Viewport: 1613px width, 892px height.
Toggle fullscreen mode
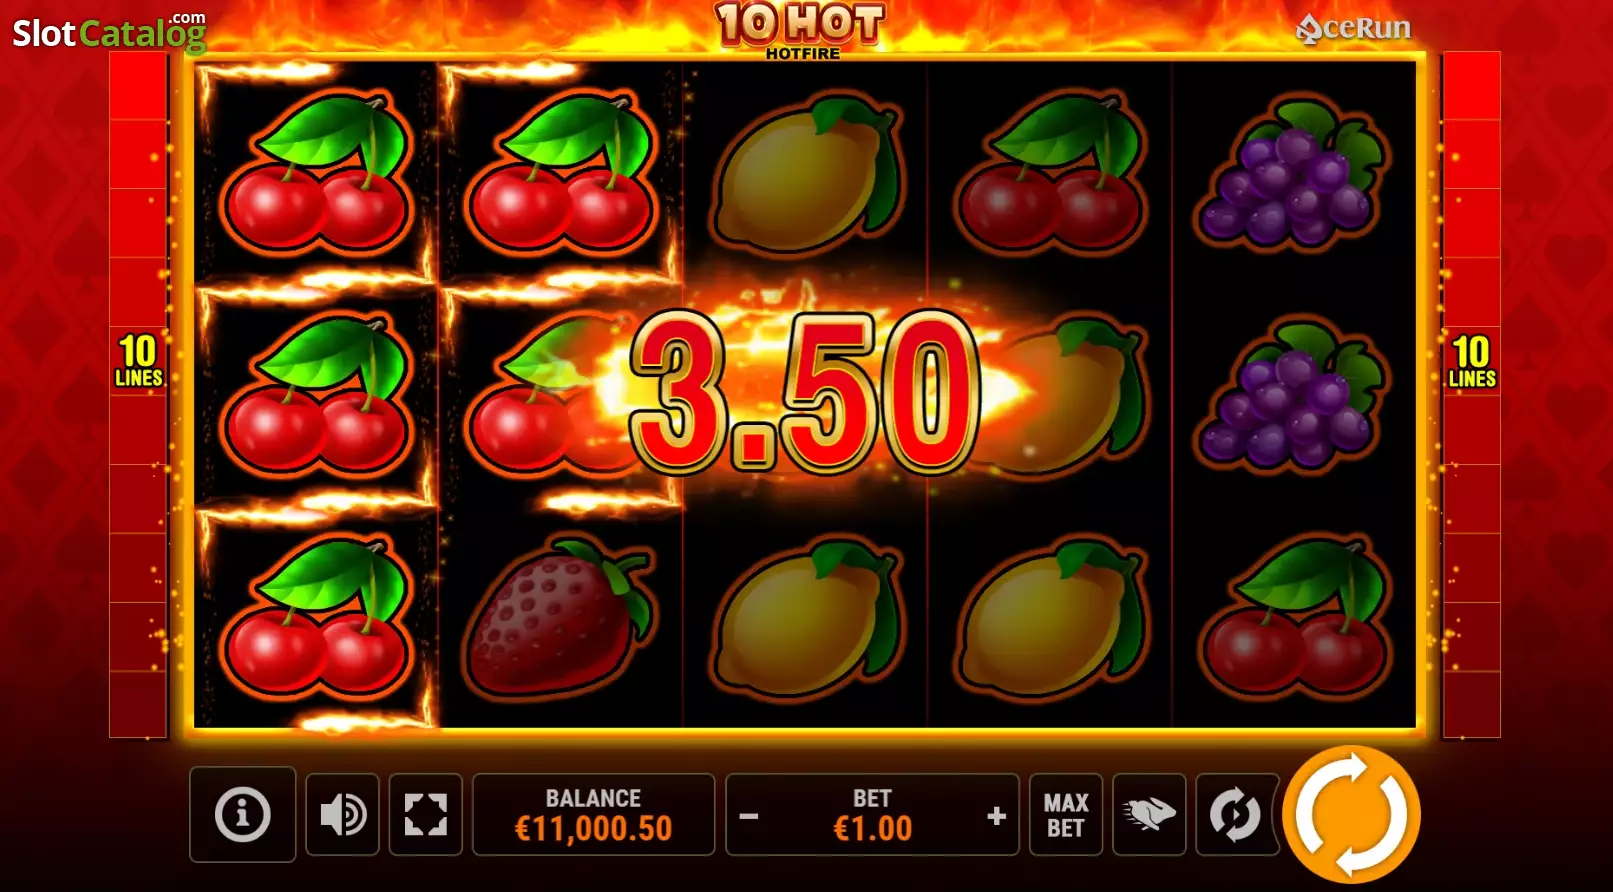pos(425,814)
